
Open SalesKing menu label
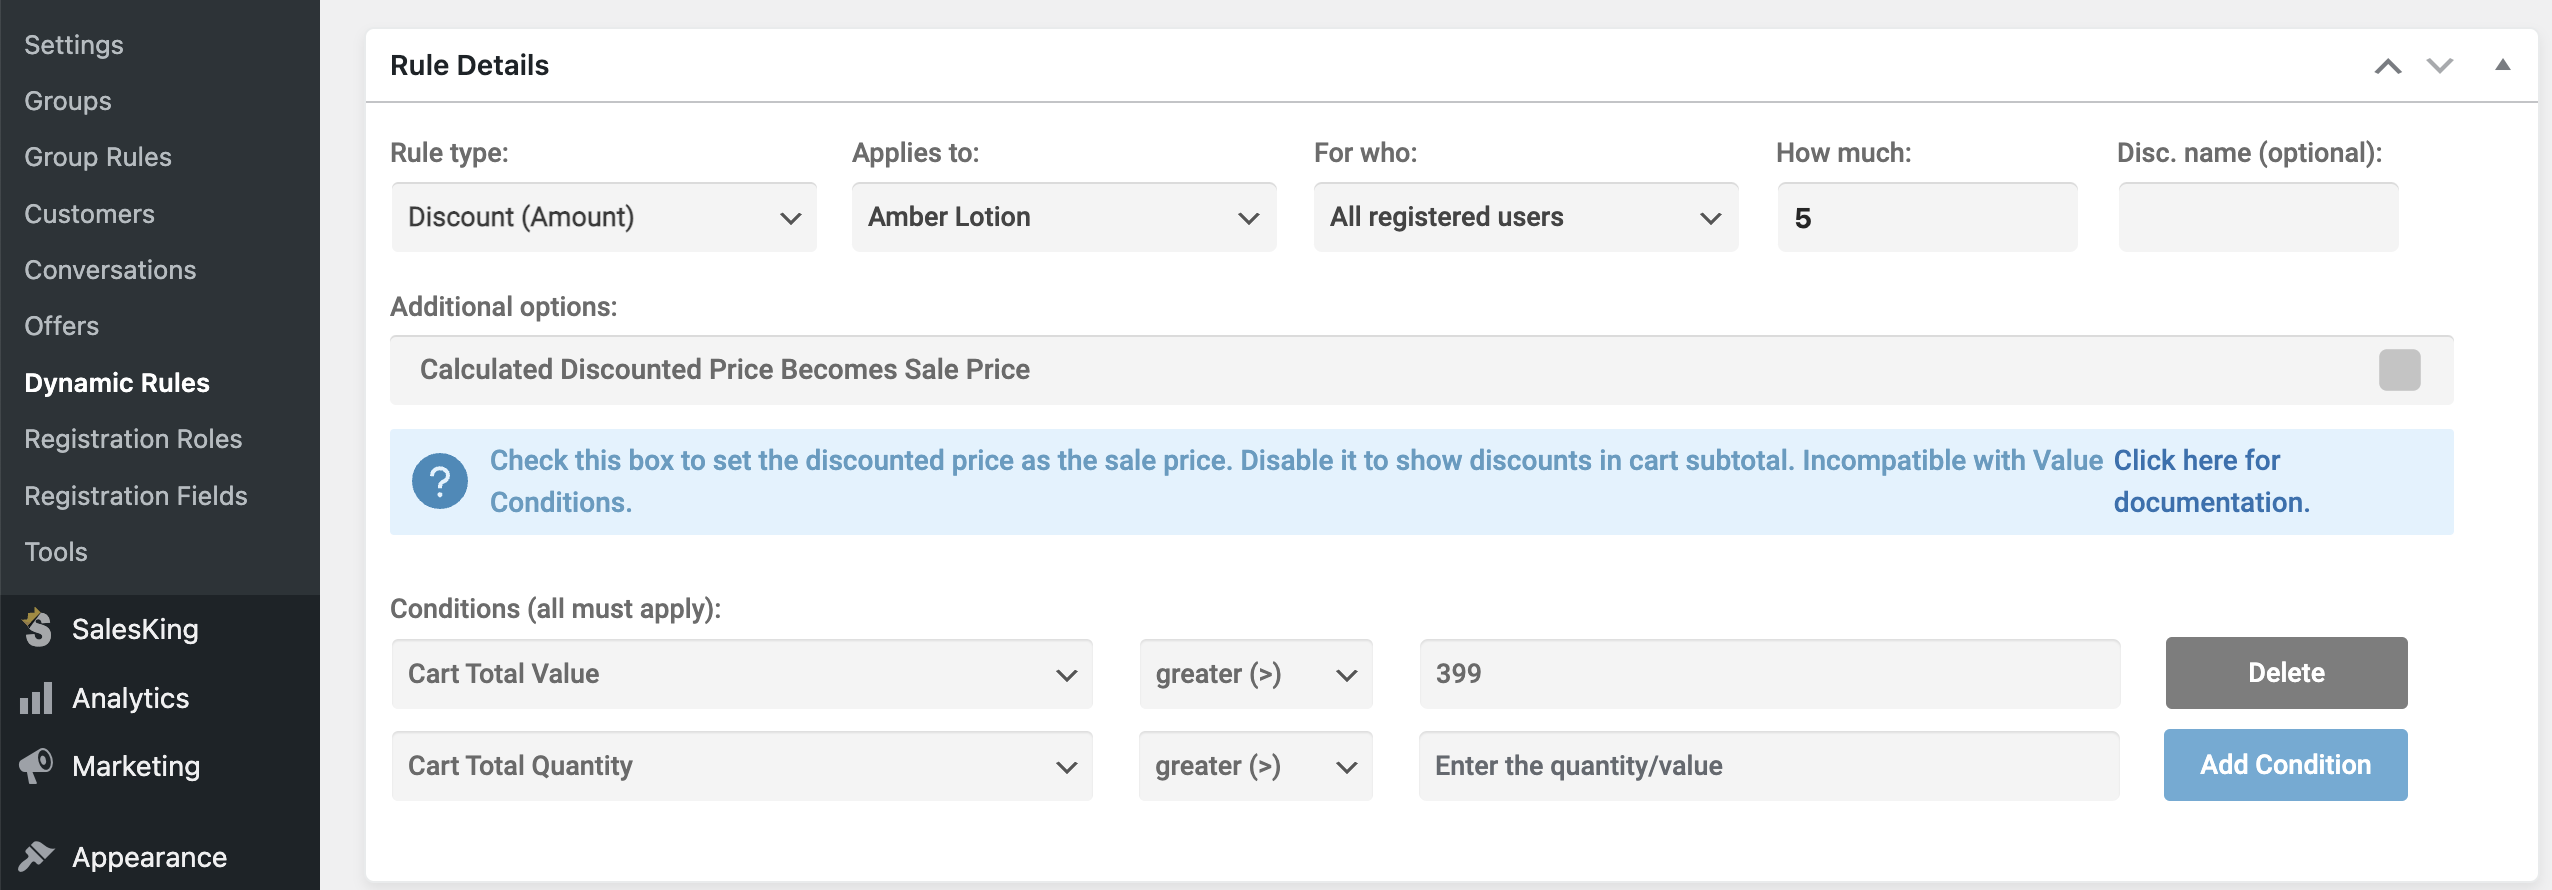(135, 629)
